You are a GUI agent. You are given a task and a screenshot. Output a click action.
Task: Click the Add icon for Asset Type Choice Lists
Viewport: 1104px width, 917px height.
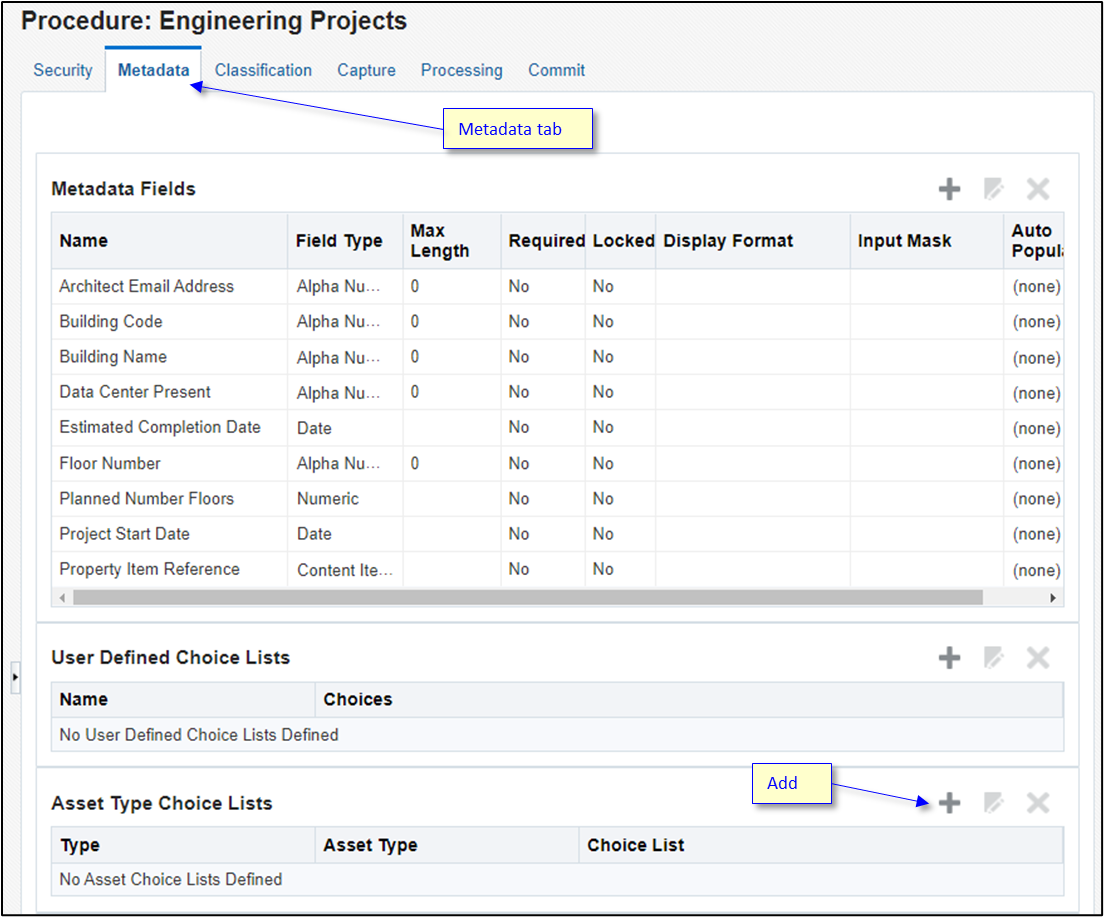[x=948, y=802]
